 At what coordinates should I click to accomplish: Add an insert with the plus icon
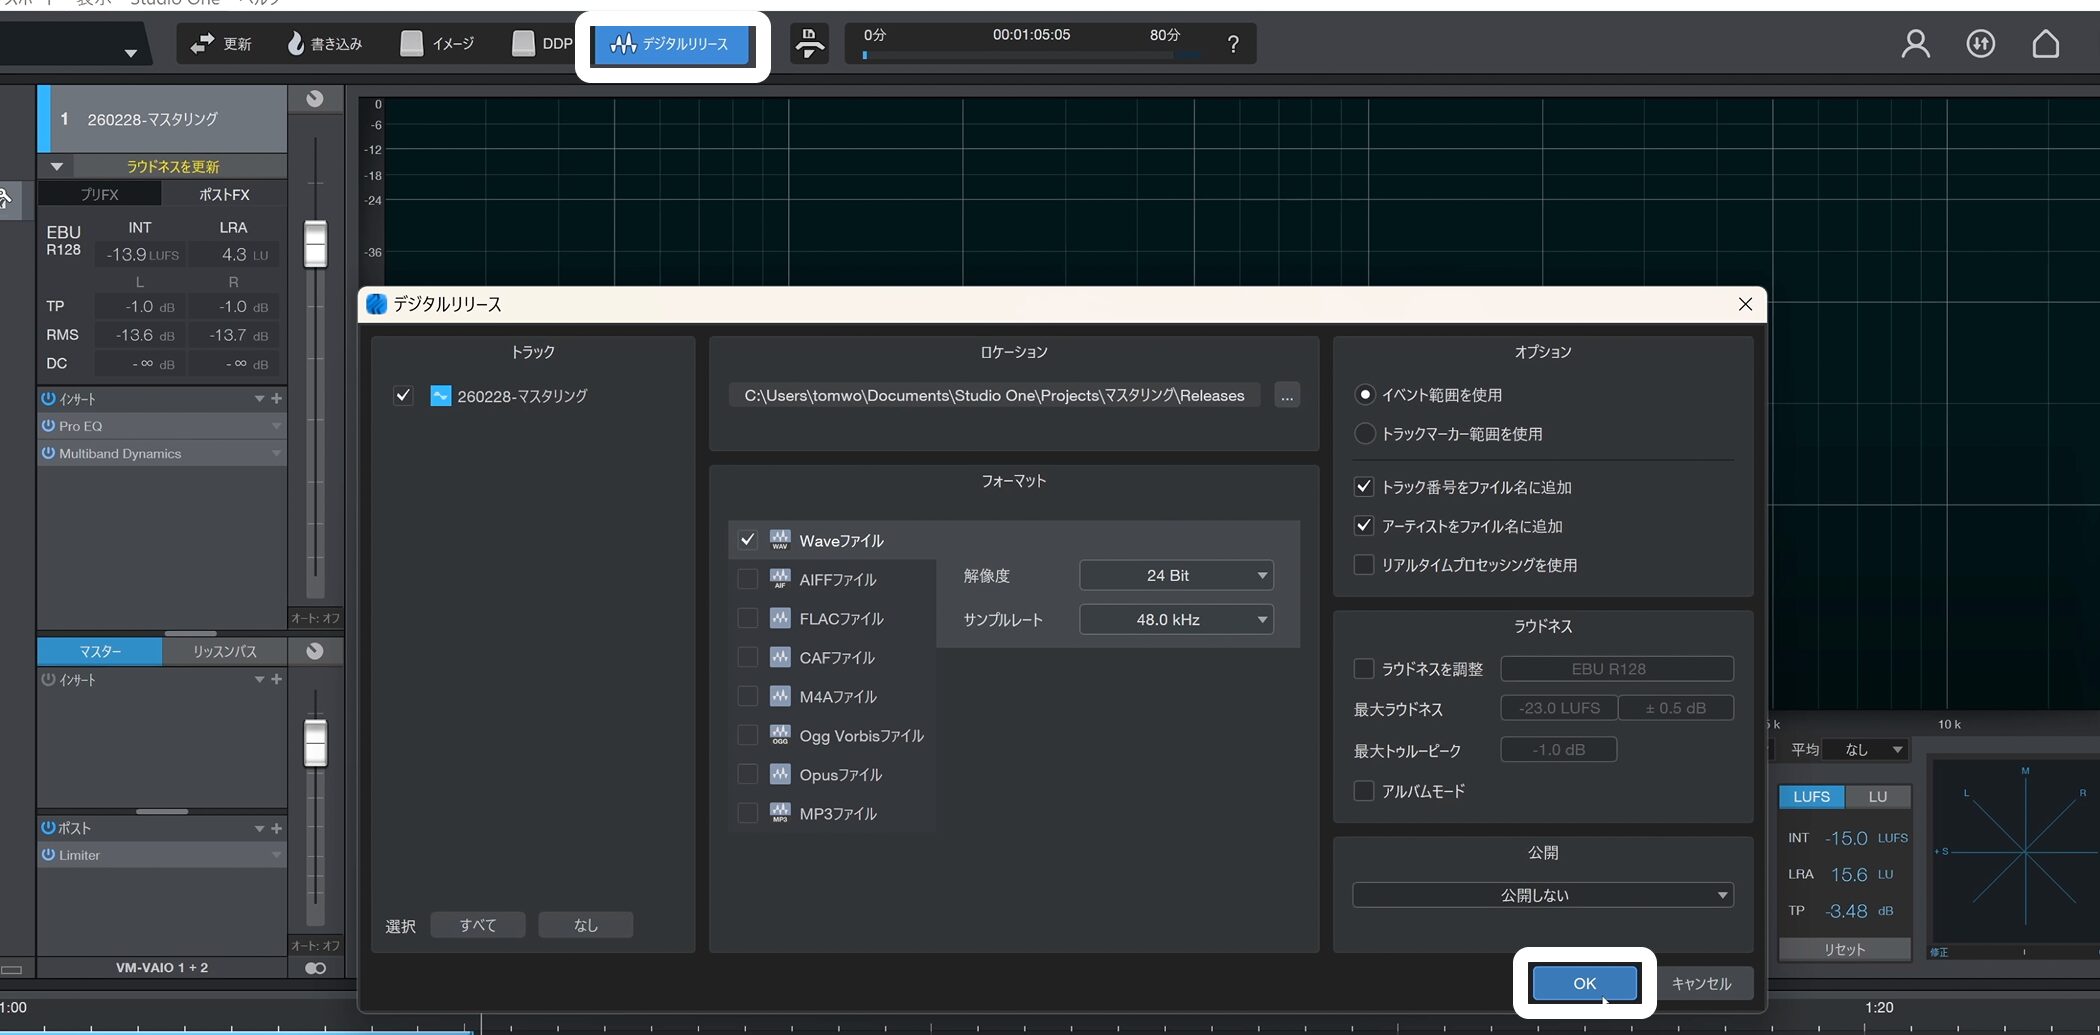277,399
